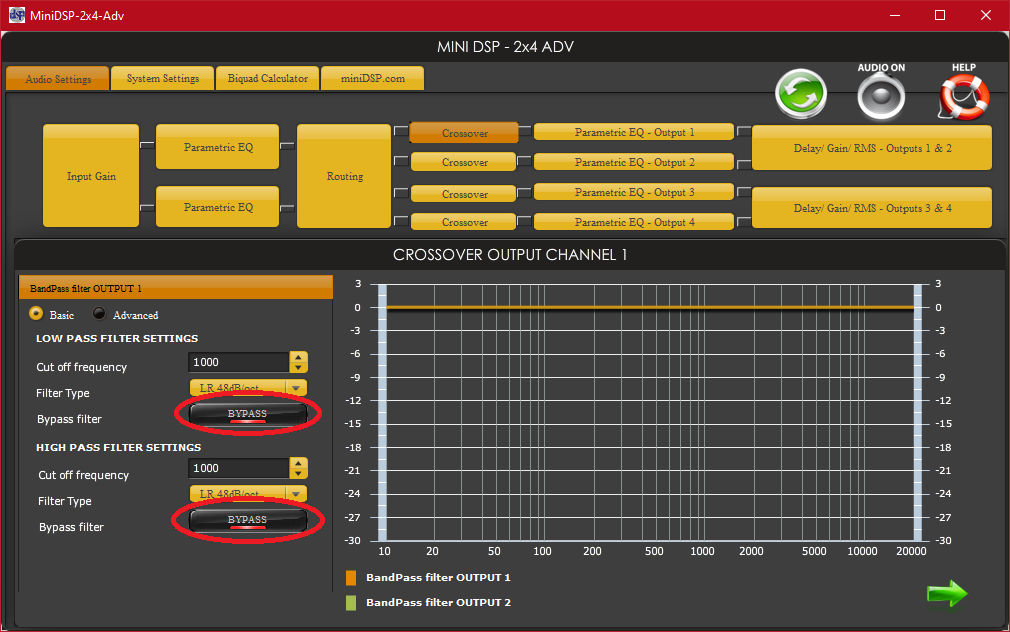The width and height of the screenshot is (1010, 632).
Task: Open Delay/Gain/RMS - Outputs 1 & 2 block
Action: pyautogui.click(x=872, y=148)
